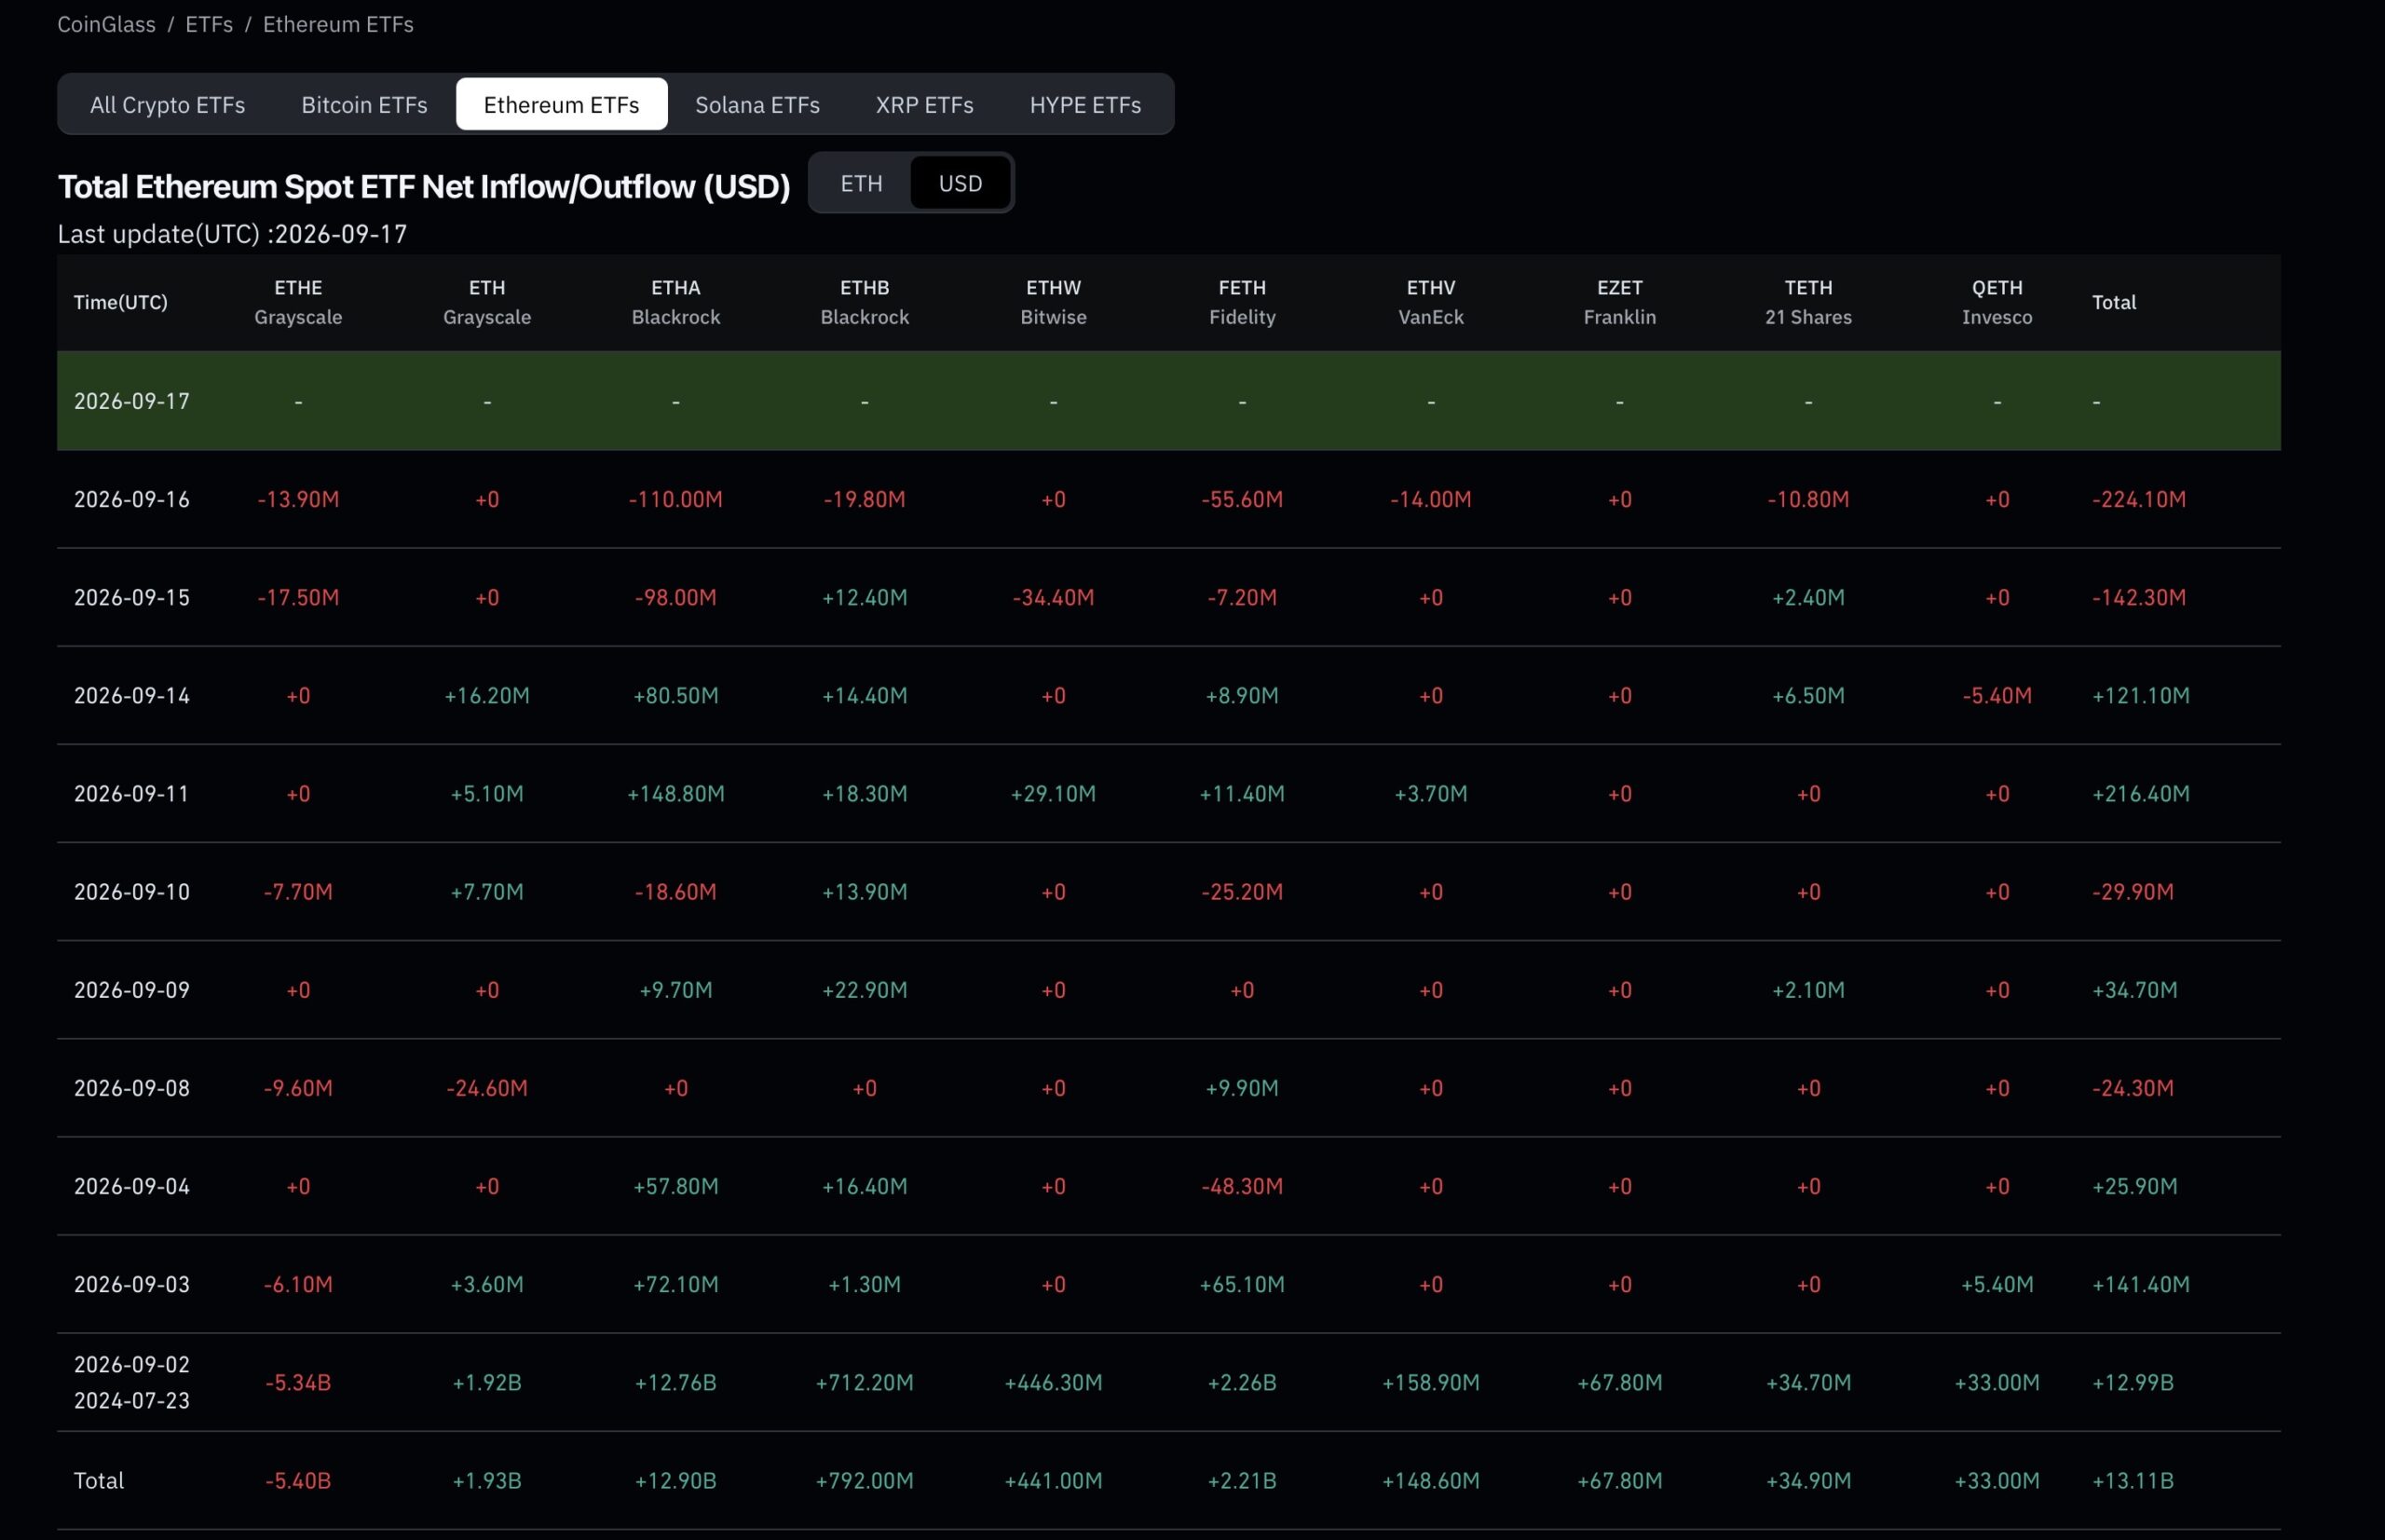Click the -34.40M ETHW value
The height and width of the screenshot is (1540, 2385).
click(x=1053, y=597)
